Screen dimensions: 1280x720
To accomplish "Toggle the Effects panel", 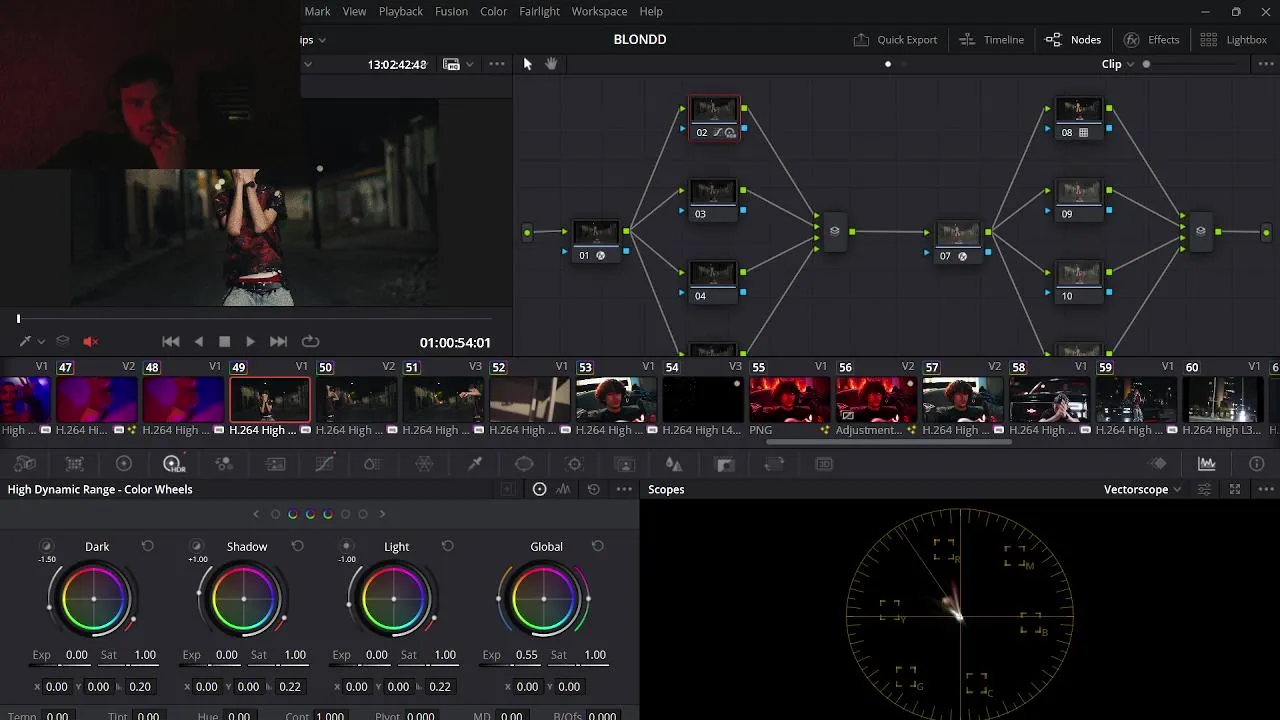I will [1152, 40].
